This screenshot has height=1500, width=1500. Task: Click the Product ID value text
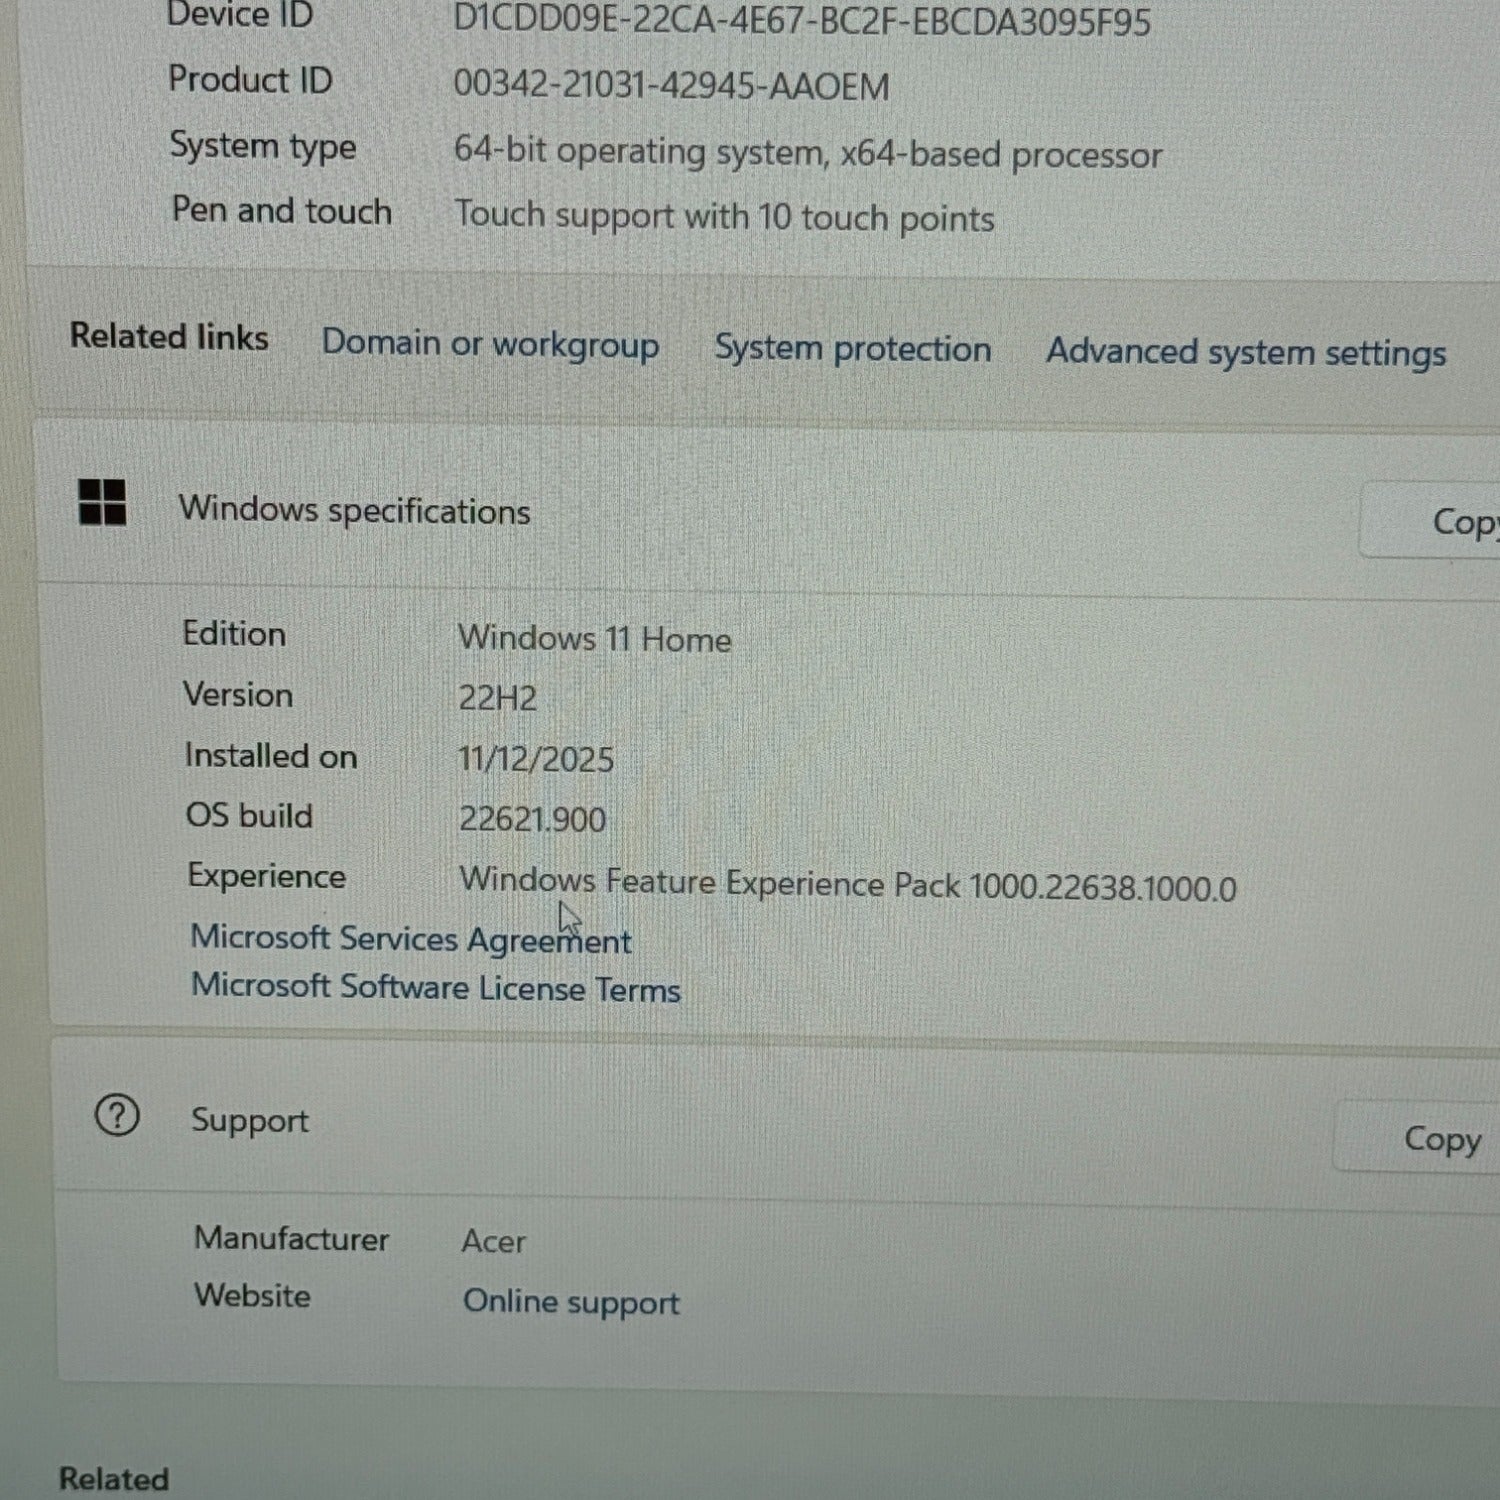[670, 86]
